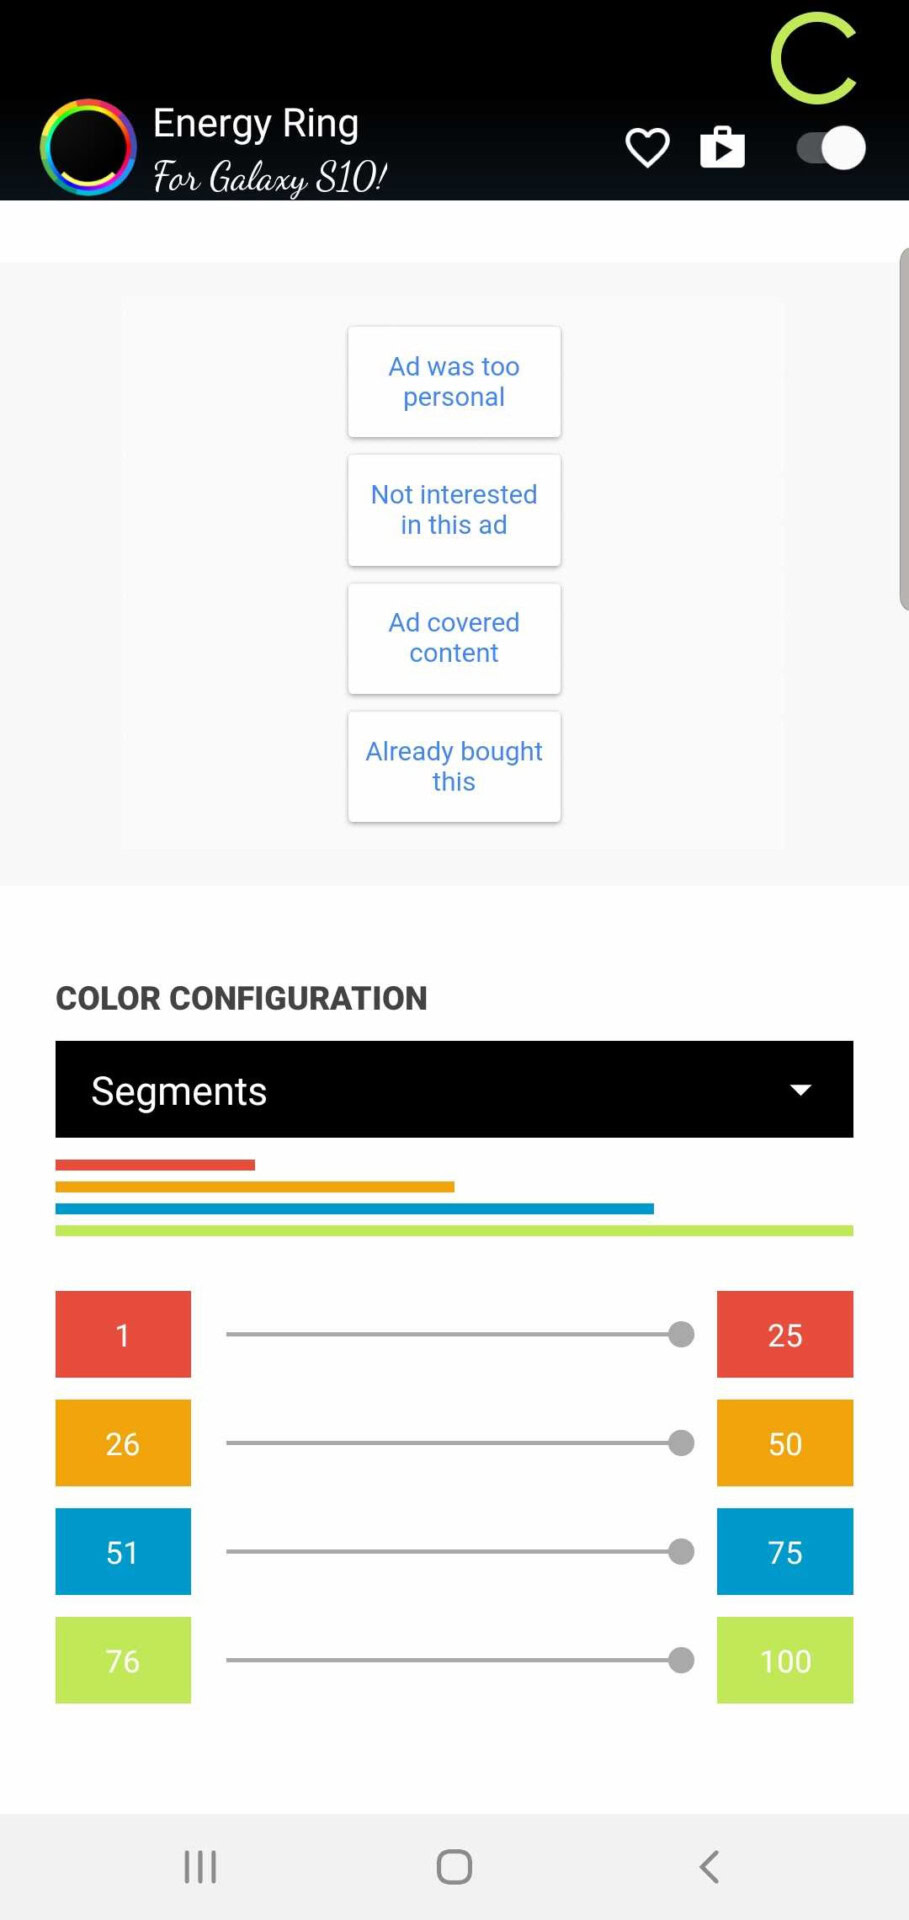Open the Segments dropdown
The height and width of the screenshot is (1920, 909).
click(454, 1089)
